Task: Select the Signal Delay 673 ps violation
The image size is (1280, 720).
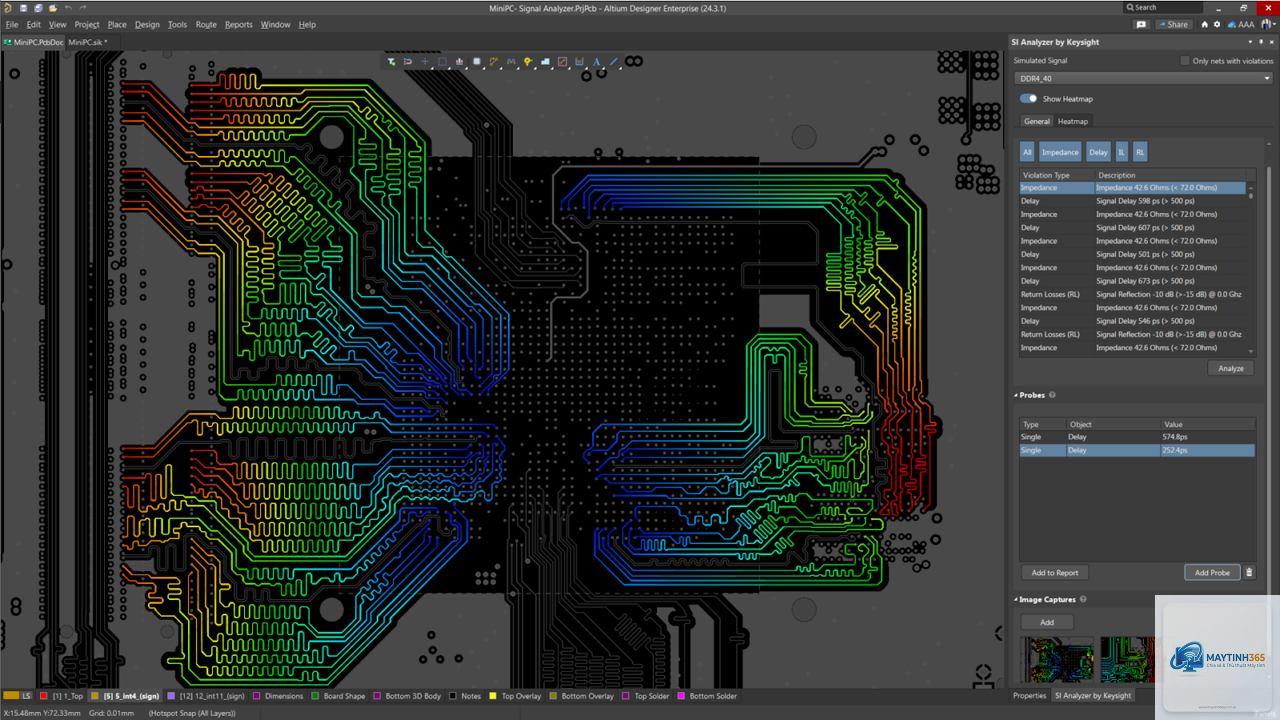Action: coord(1132,281)
